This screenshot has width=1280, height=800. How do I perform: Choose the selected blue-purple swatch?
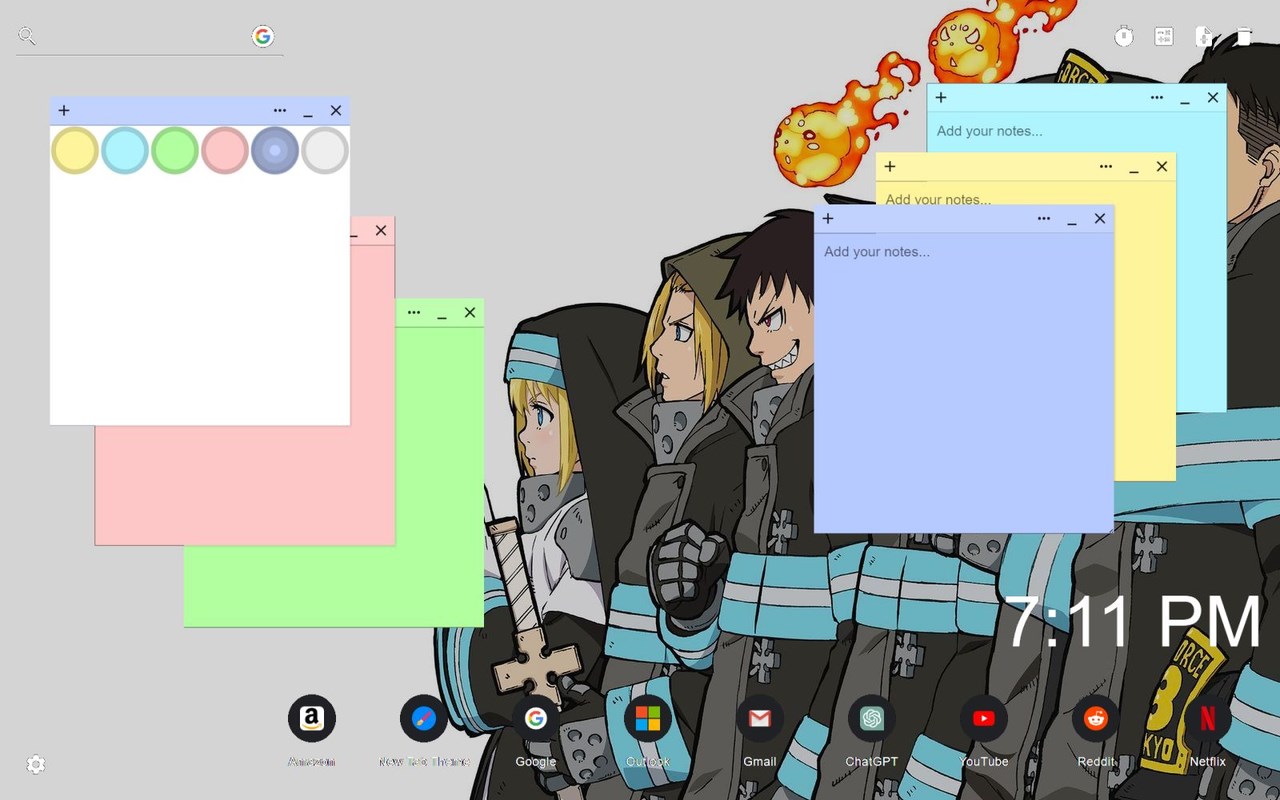point(275,150)
